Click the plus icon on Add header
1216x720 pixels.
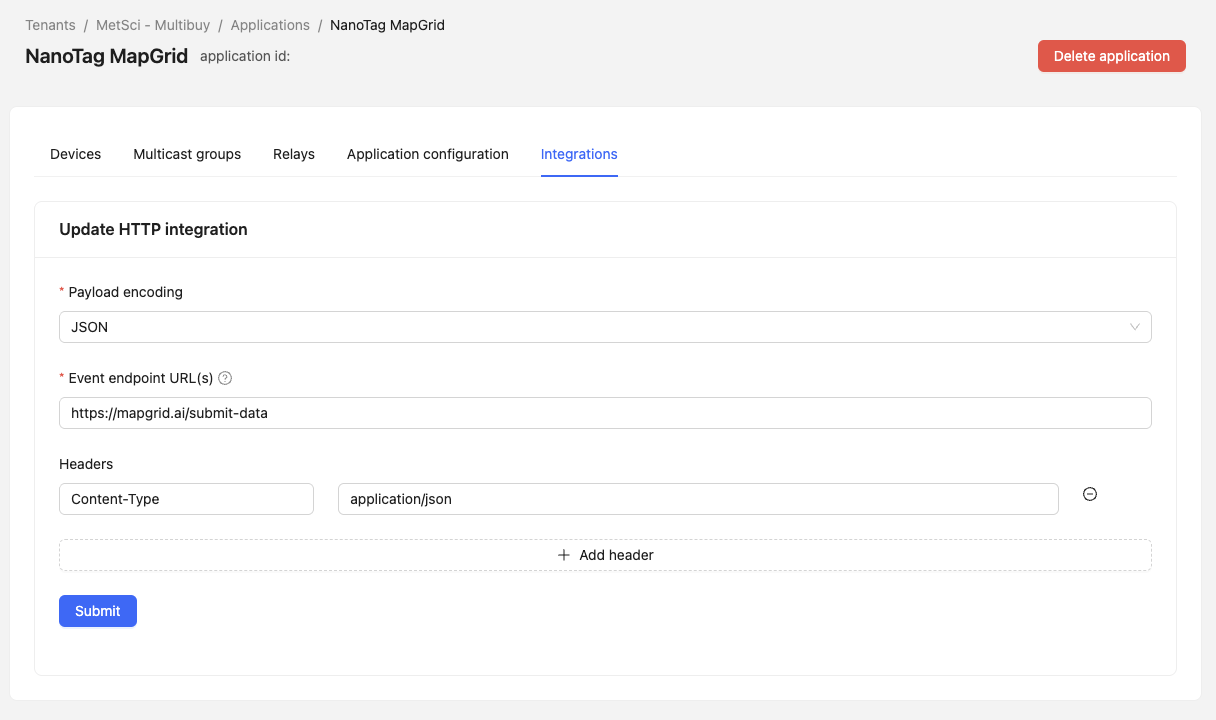[564, 555]
